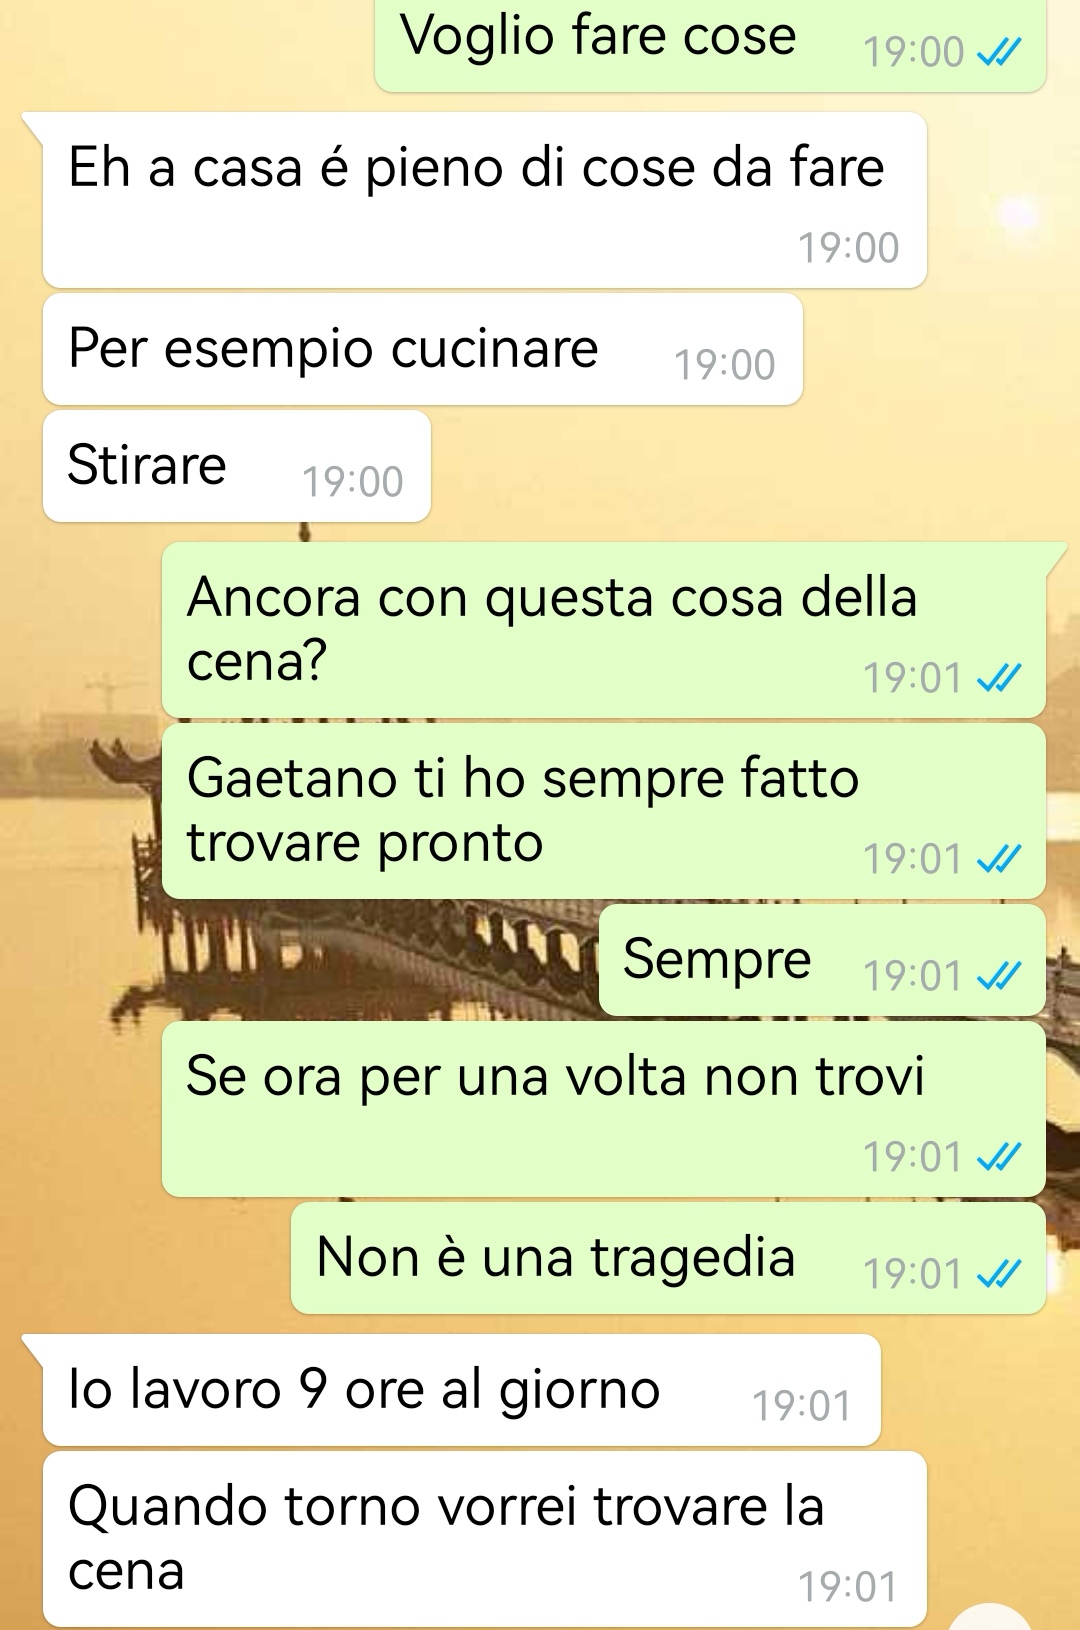Tap the scroll-to-bottom button at lower right corner
Image resolution: width=1080 pixels, height=1630 pixels.
989,1616
